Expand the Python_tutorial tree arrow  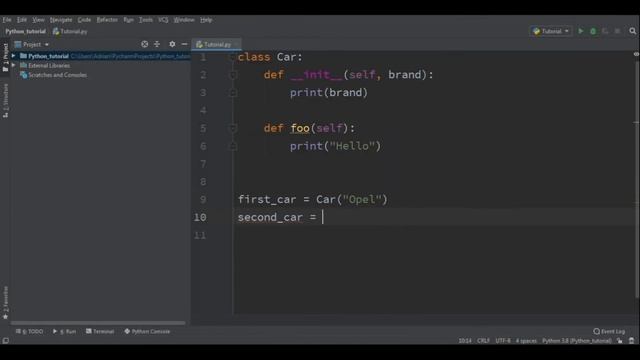[13, 56]
